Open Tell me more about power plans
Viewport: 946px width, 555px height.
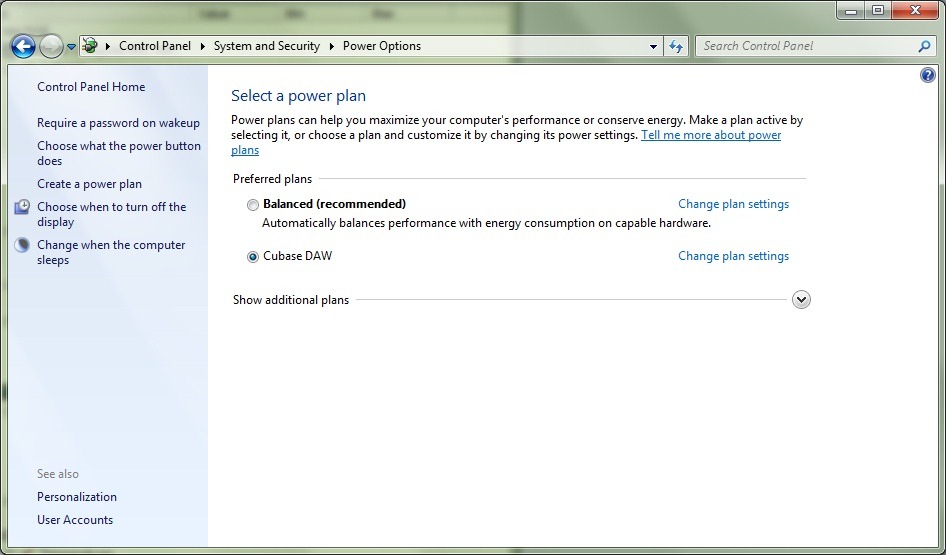[x=710, y=135]
